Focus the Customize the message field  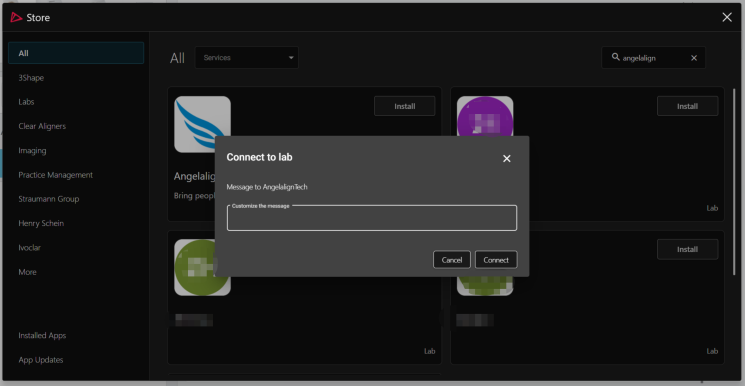[372, 218]
